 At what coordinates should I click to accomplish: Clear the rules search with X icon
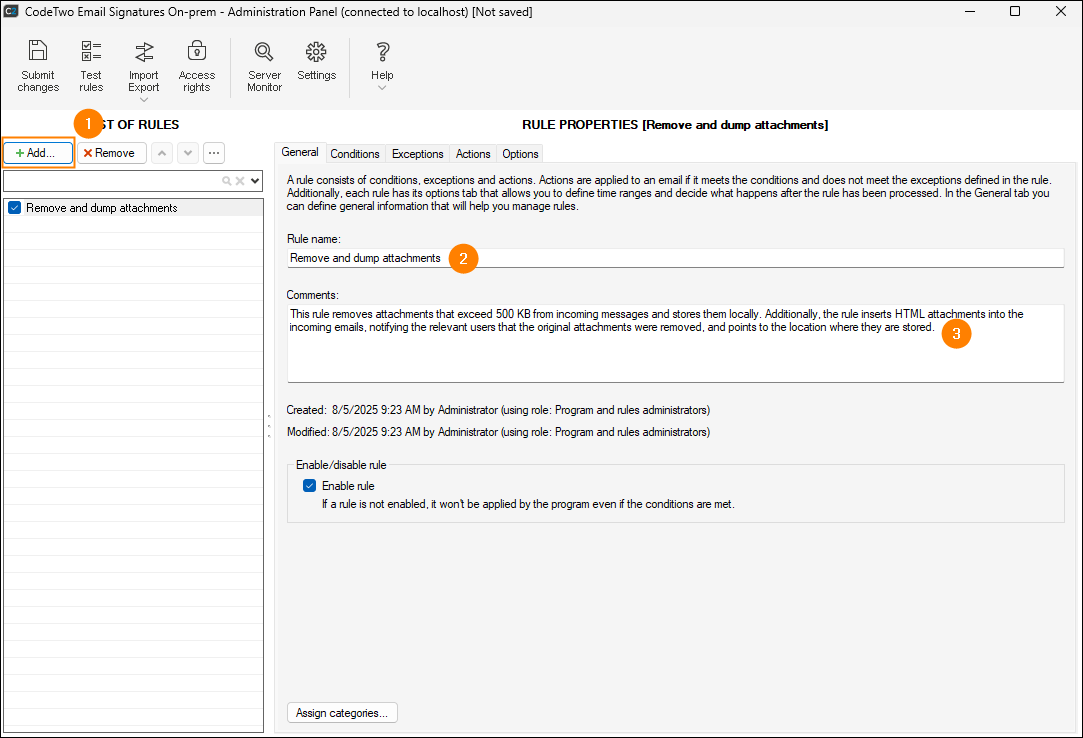[240, 181]
